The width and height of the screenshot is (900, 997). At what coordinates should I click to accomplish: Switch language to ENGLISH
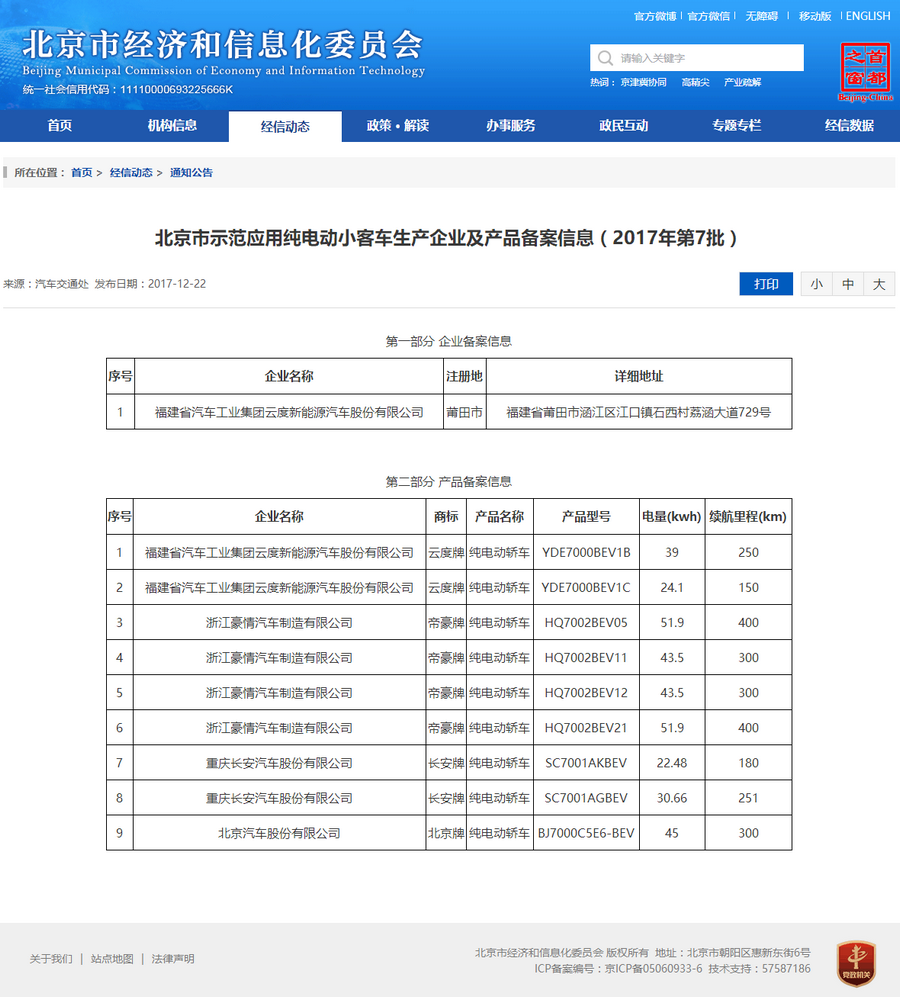coord(868,16)
